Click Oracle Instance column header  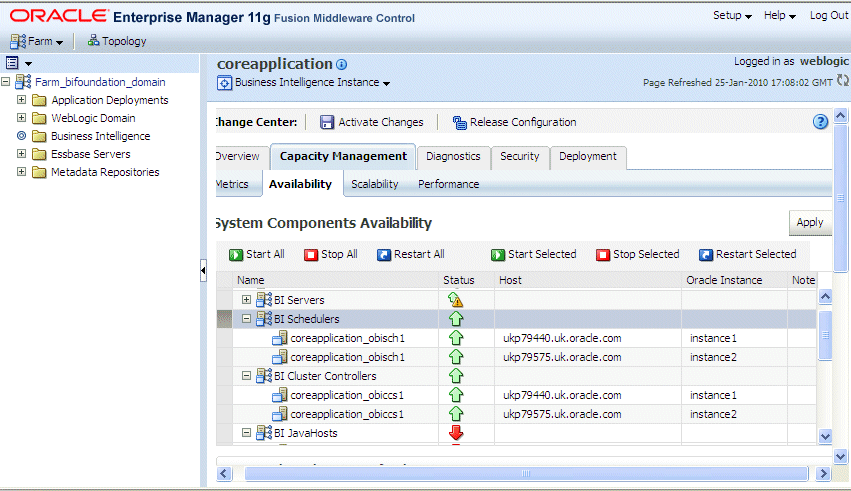click(x=724, y=280)
